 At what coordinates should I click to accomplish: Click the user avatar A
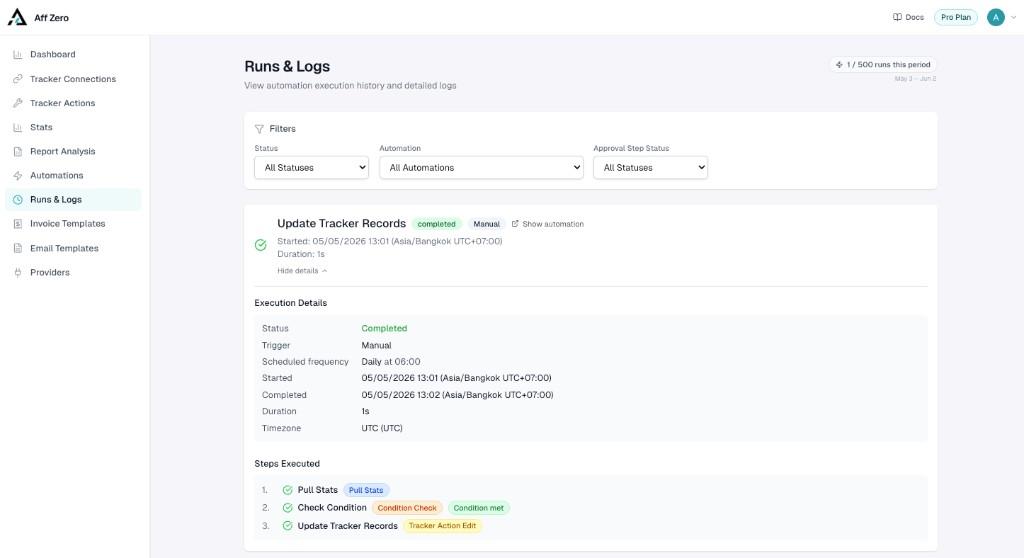point(995,17)
